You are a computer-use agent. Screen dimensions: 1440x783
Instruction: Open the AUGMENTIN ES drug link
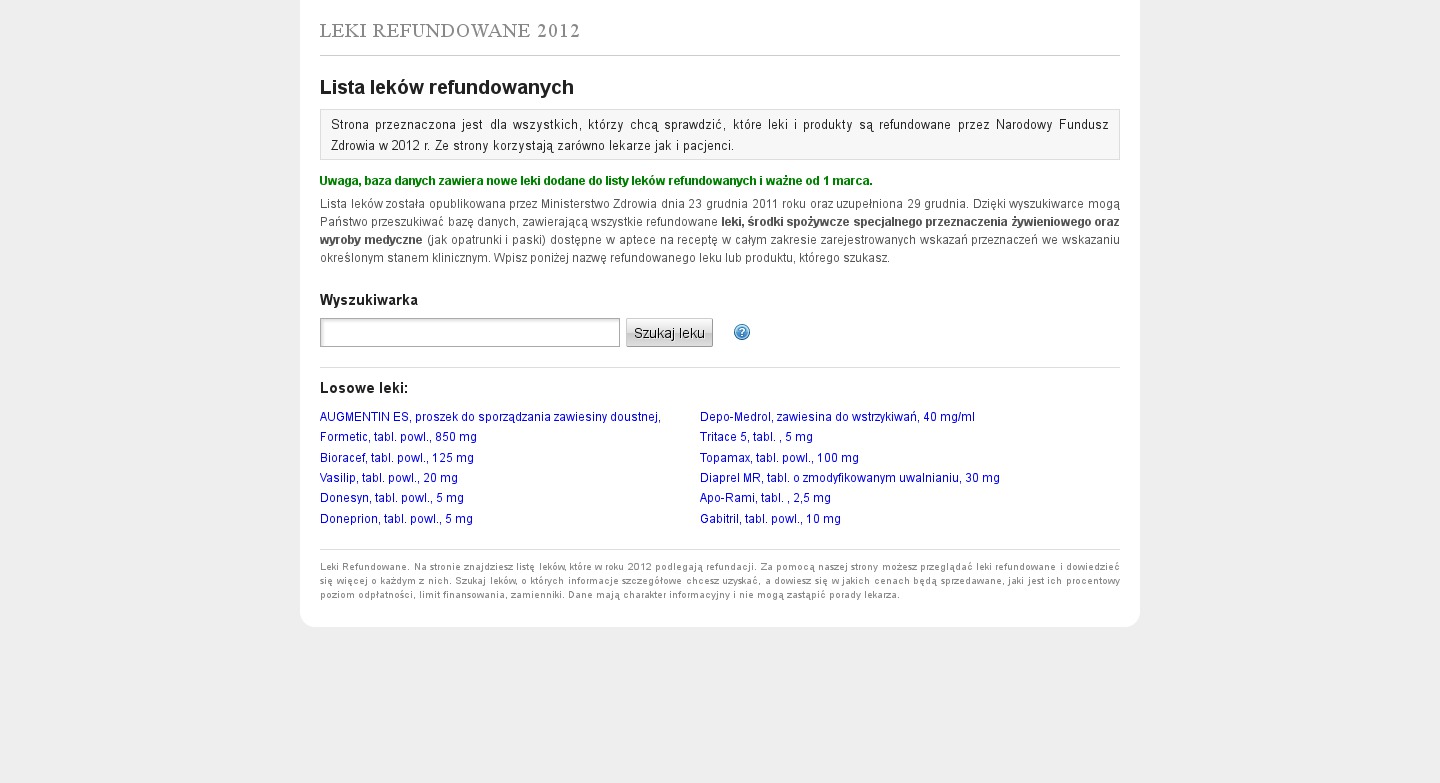point(490,417)
